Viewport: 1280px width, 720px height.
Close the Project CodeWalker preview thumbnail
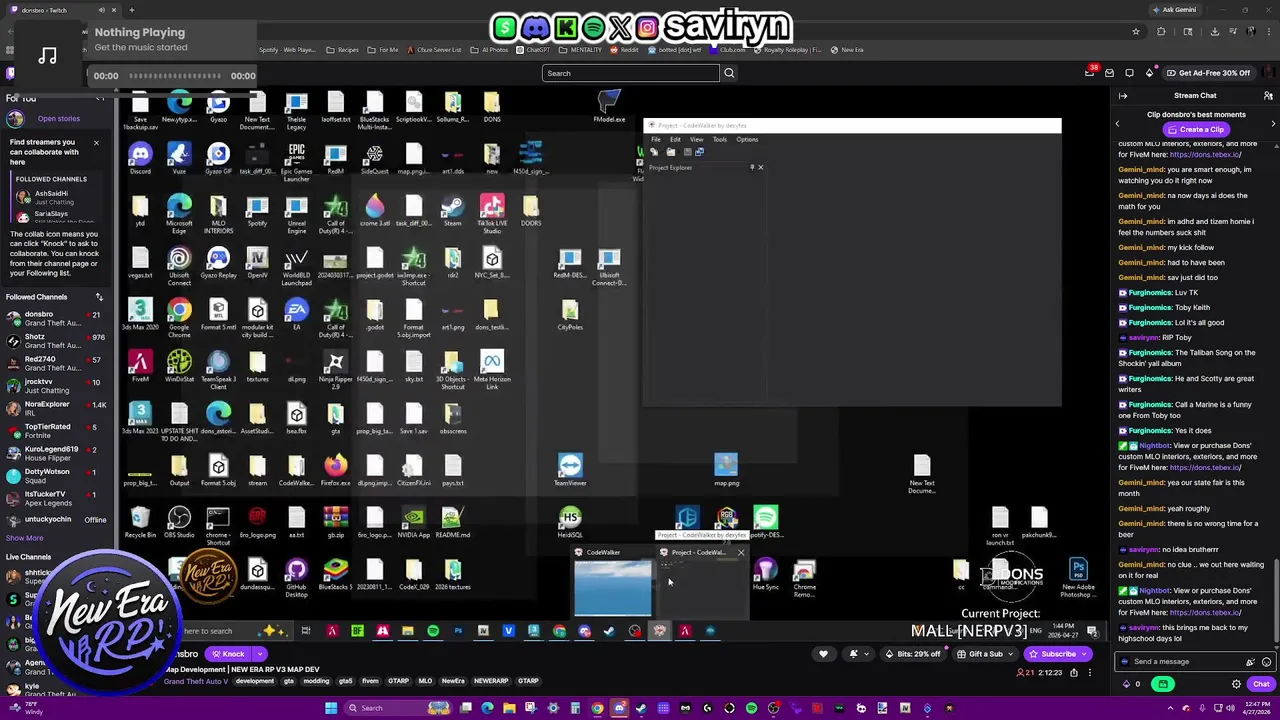(x=741, y=552)
